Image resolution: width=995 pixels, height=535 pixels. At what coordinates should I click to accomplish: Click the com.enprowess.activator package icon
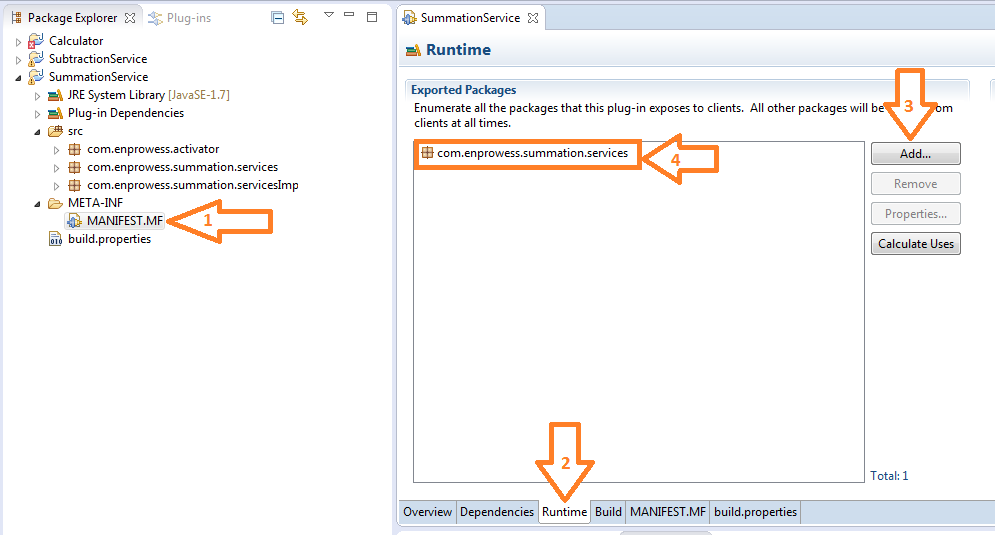pyautogui.click(x=74, y=149)
